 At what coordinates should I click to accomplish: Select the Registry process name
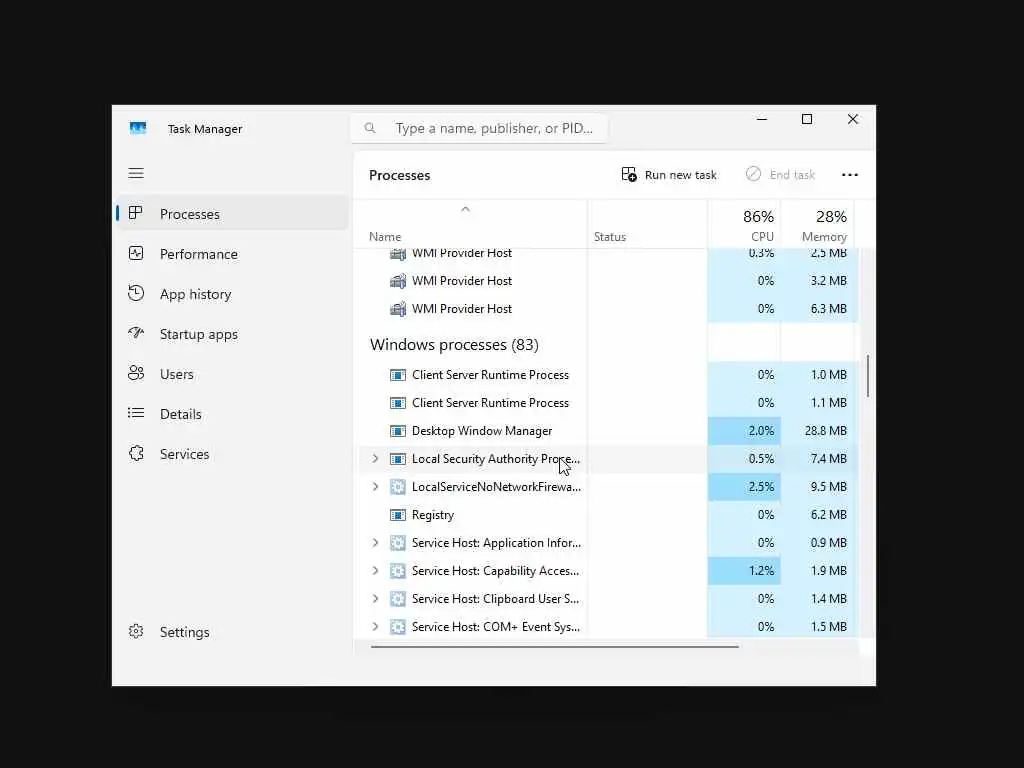point(432,515)
